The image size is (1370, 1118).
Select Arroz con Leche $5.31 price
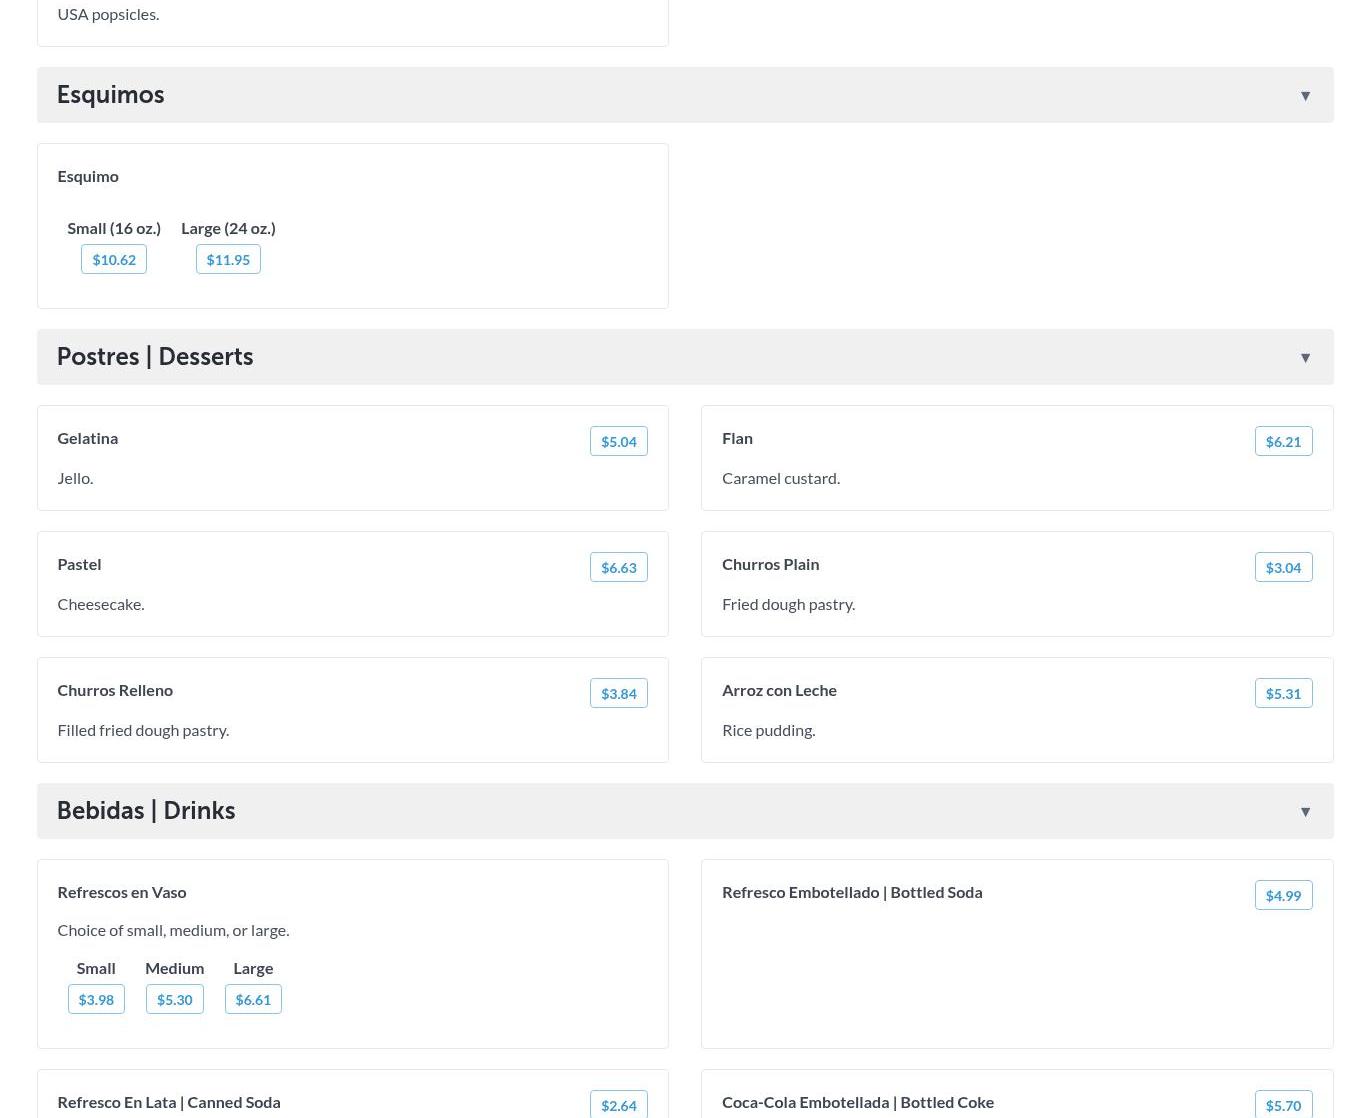[1283, 694]
